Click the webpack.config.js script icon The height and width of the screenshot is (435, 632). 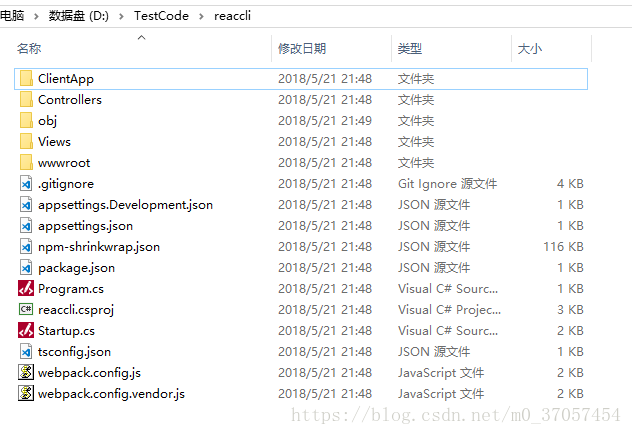point(26,372)
